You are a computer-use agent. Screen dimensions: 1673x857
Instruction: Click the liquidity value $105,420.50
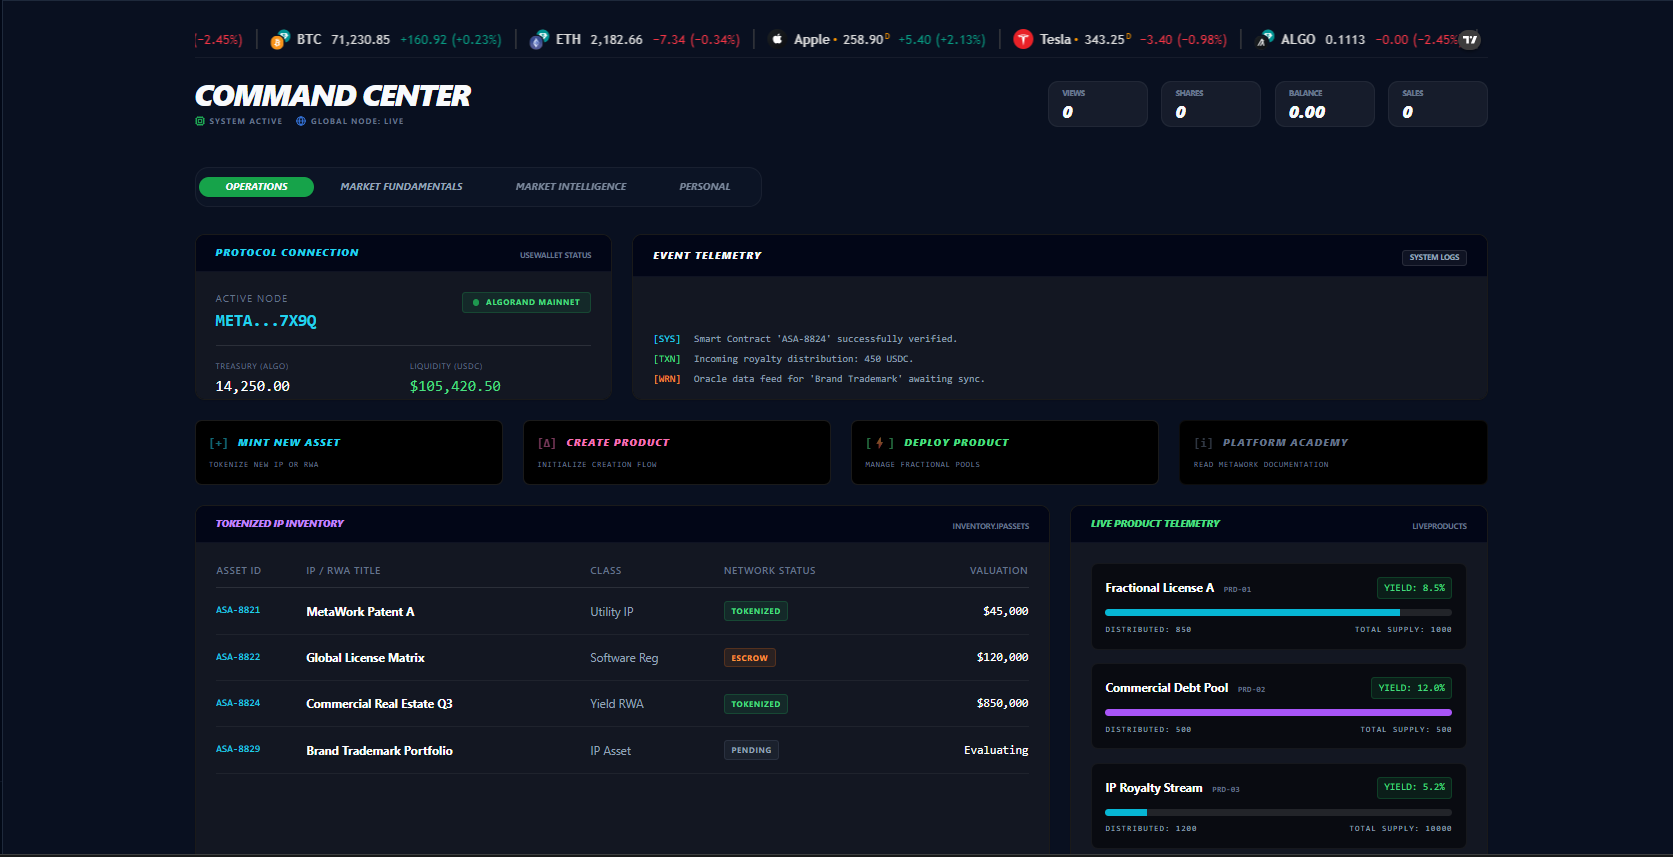[x=455, y=386]
